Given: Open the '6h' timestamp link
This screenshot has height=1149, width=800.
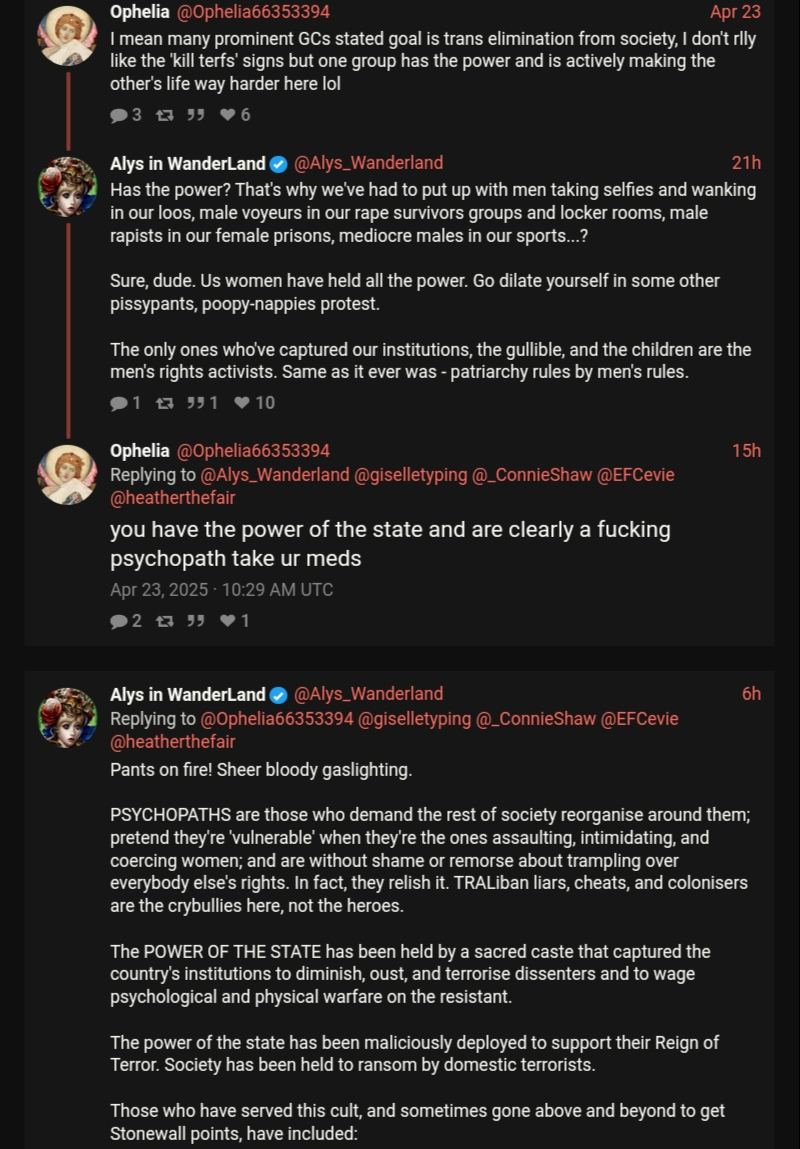Looking at the screenshot, I should 751,694.
